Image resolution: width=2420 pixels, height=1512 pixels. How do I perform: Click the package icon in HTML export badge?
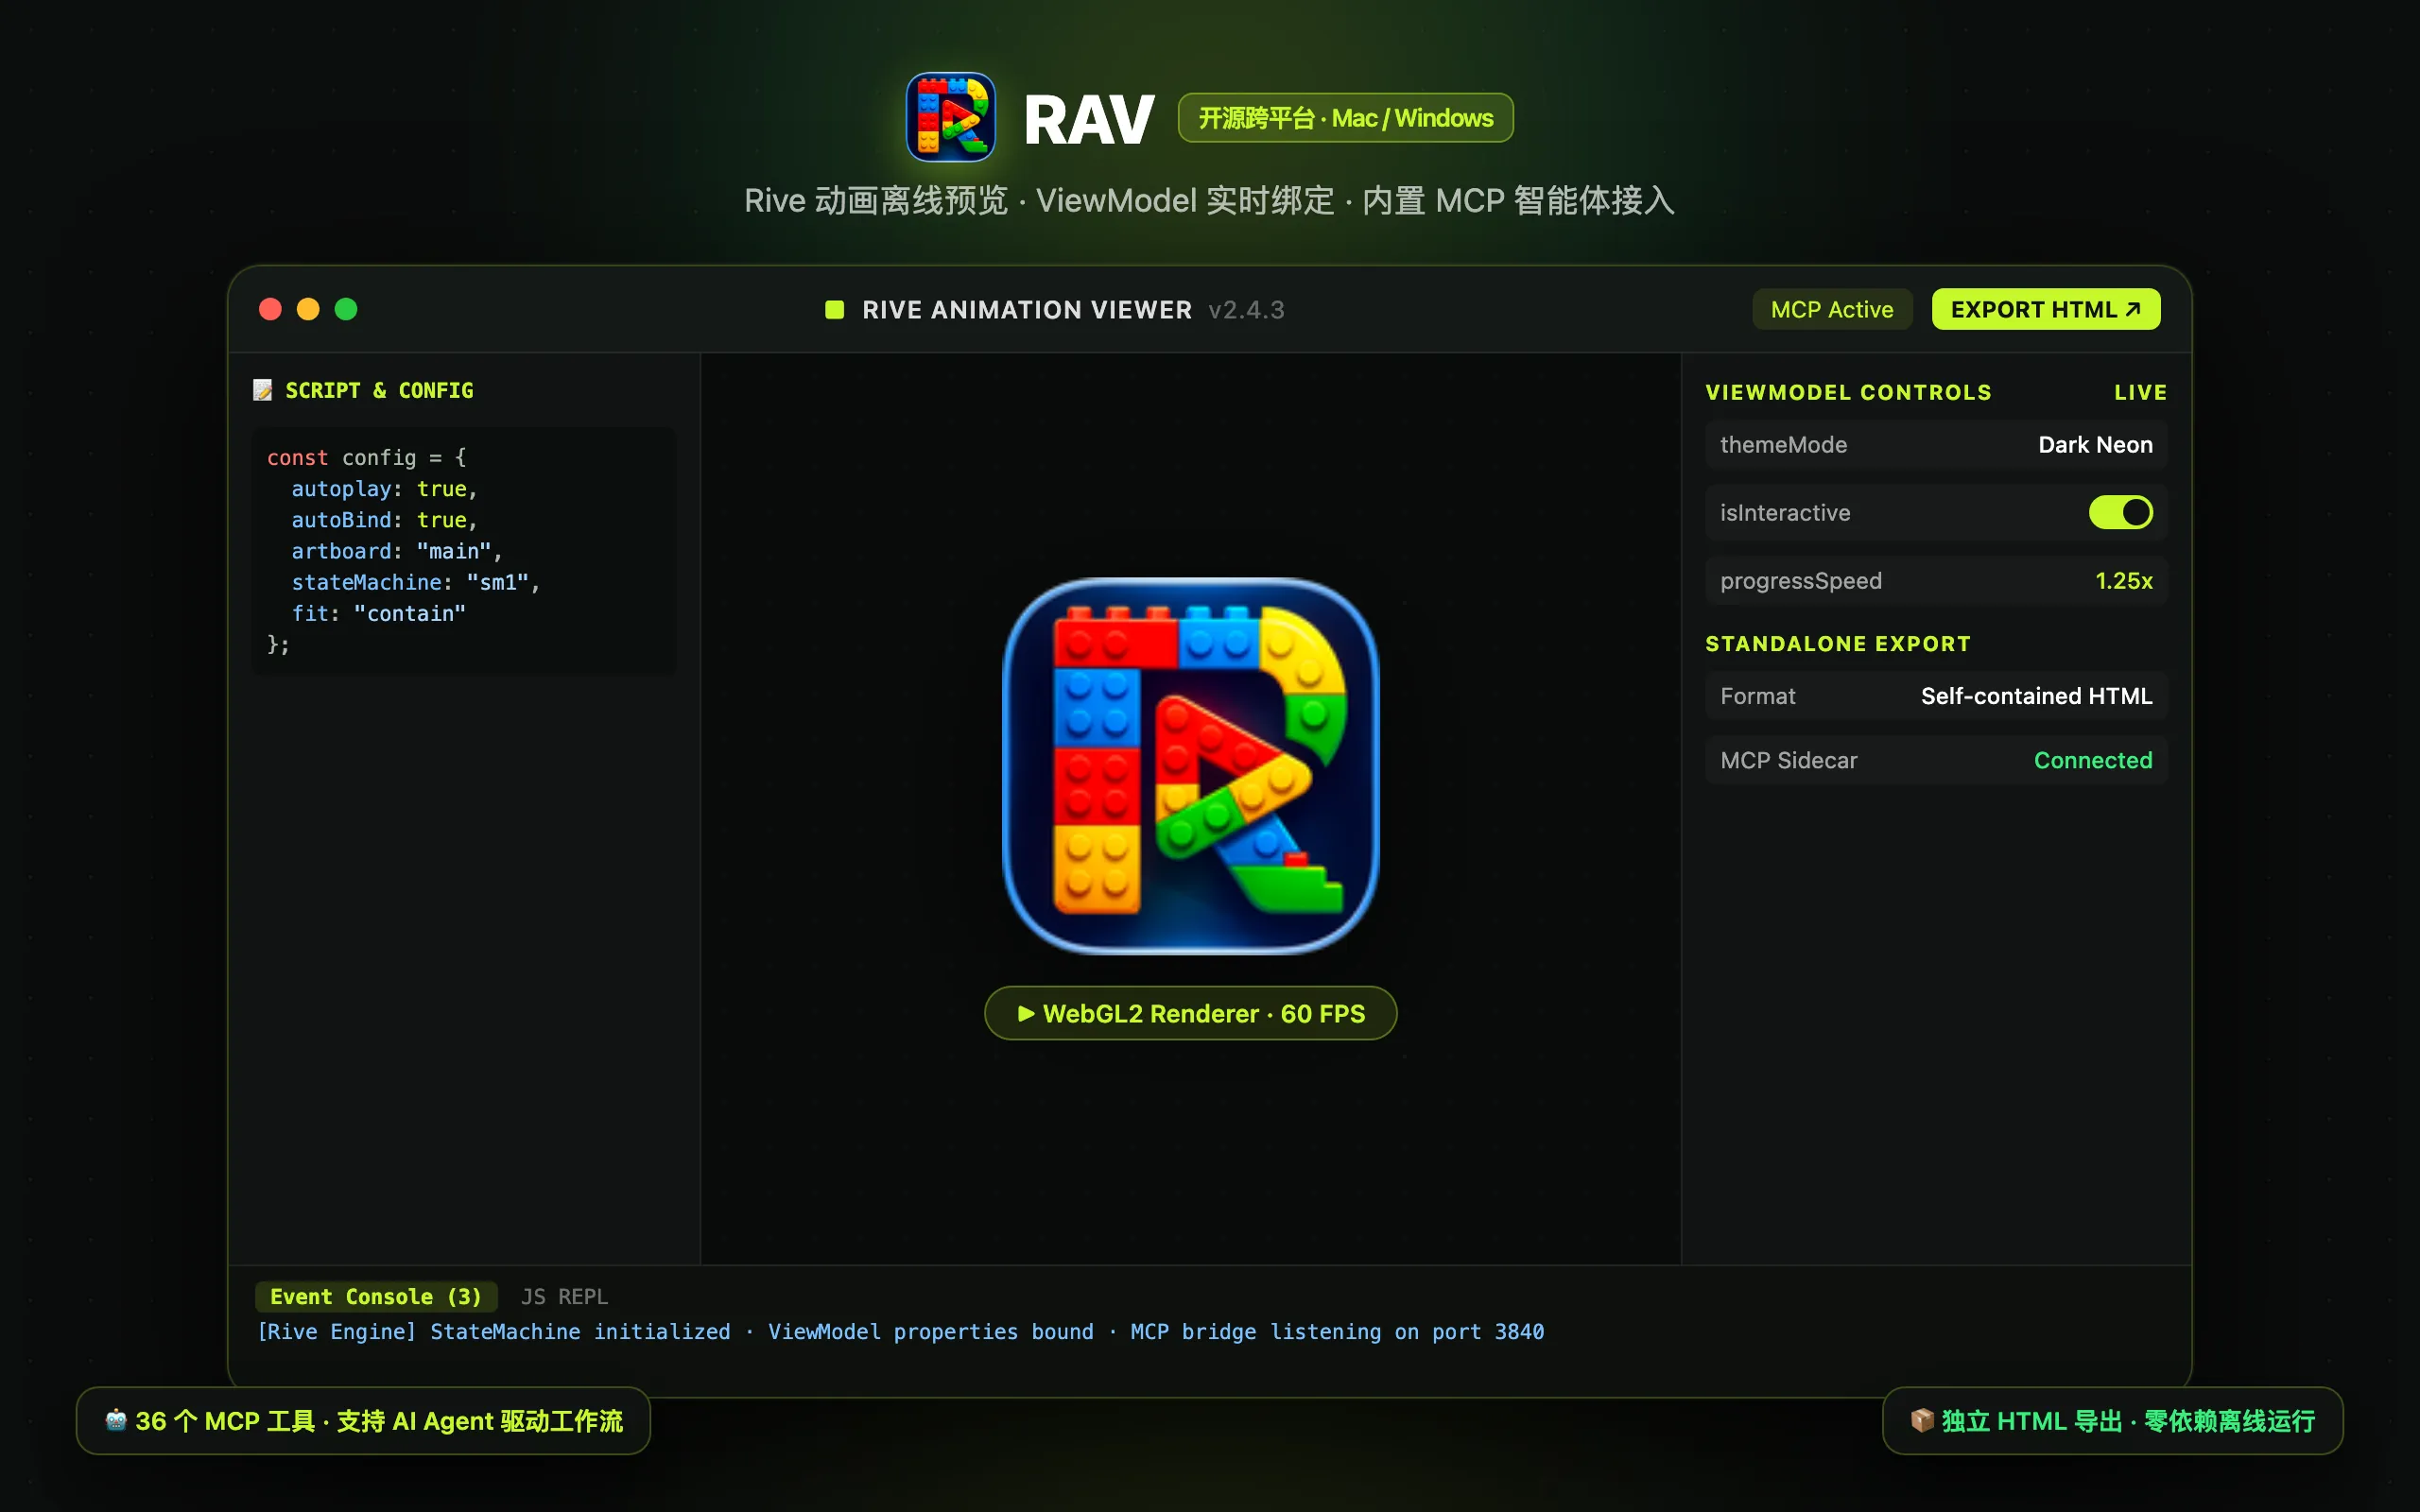[x=1921, y=1420]
